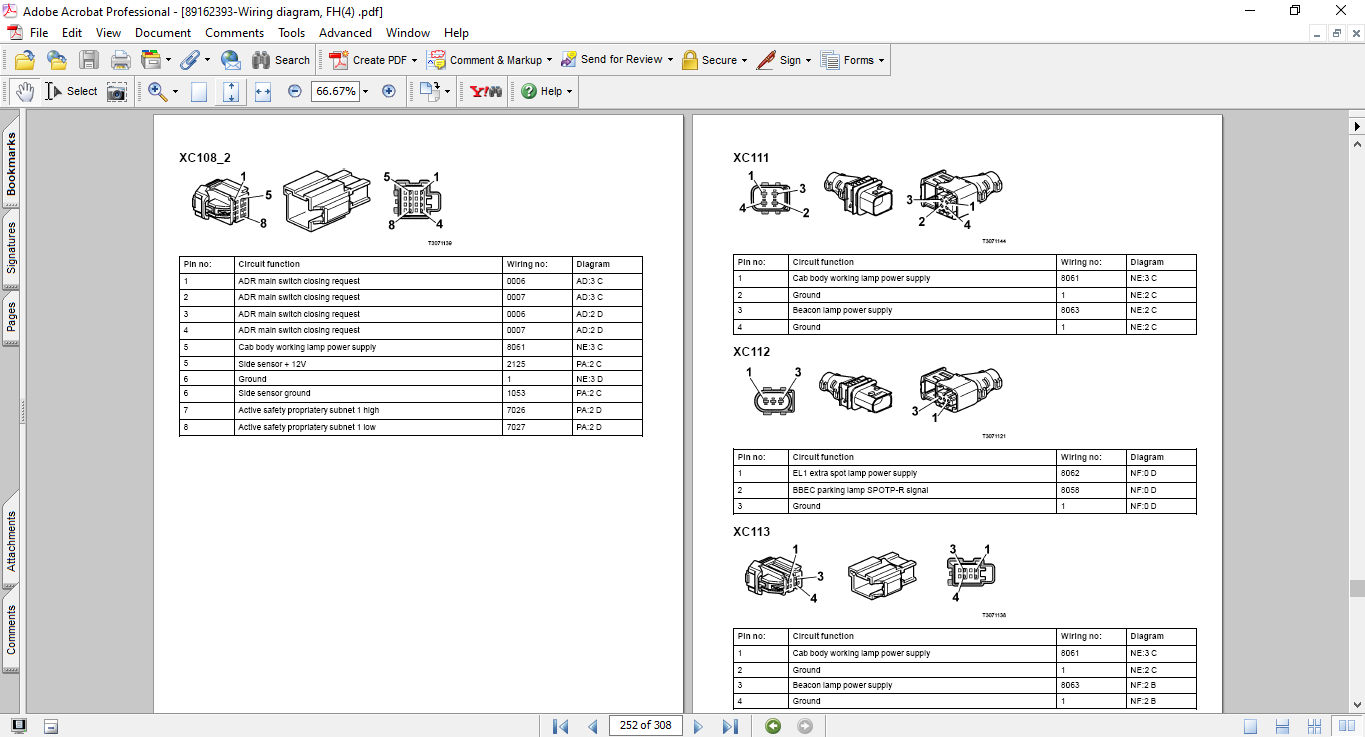The width and height of the screenshot is (1365, 737).
Task: Expand the Create PDF dropdown
Action: point(414,60)
